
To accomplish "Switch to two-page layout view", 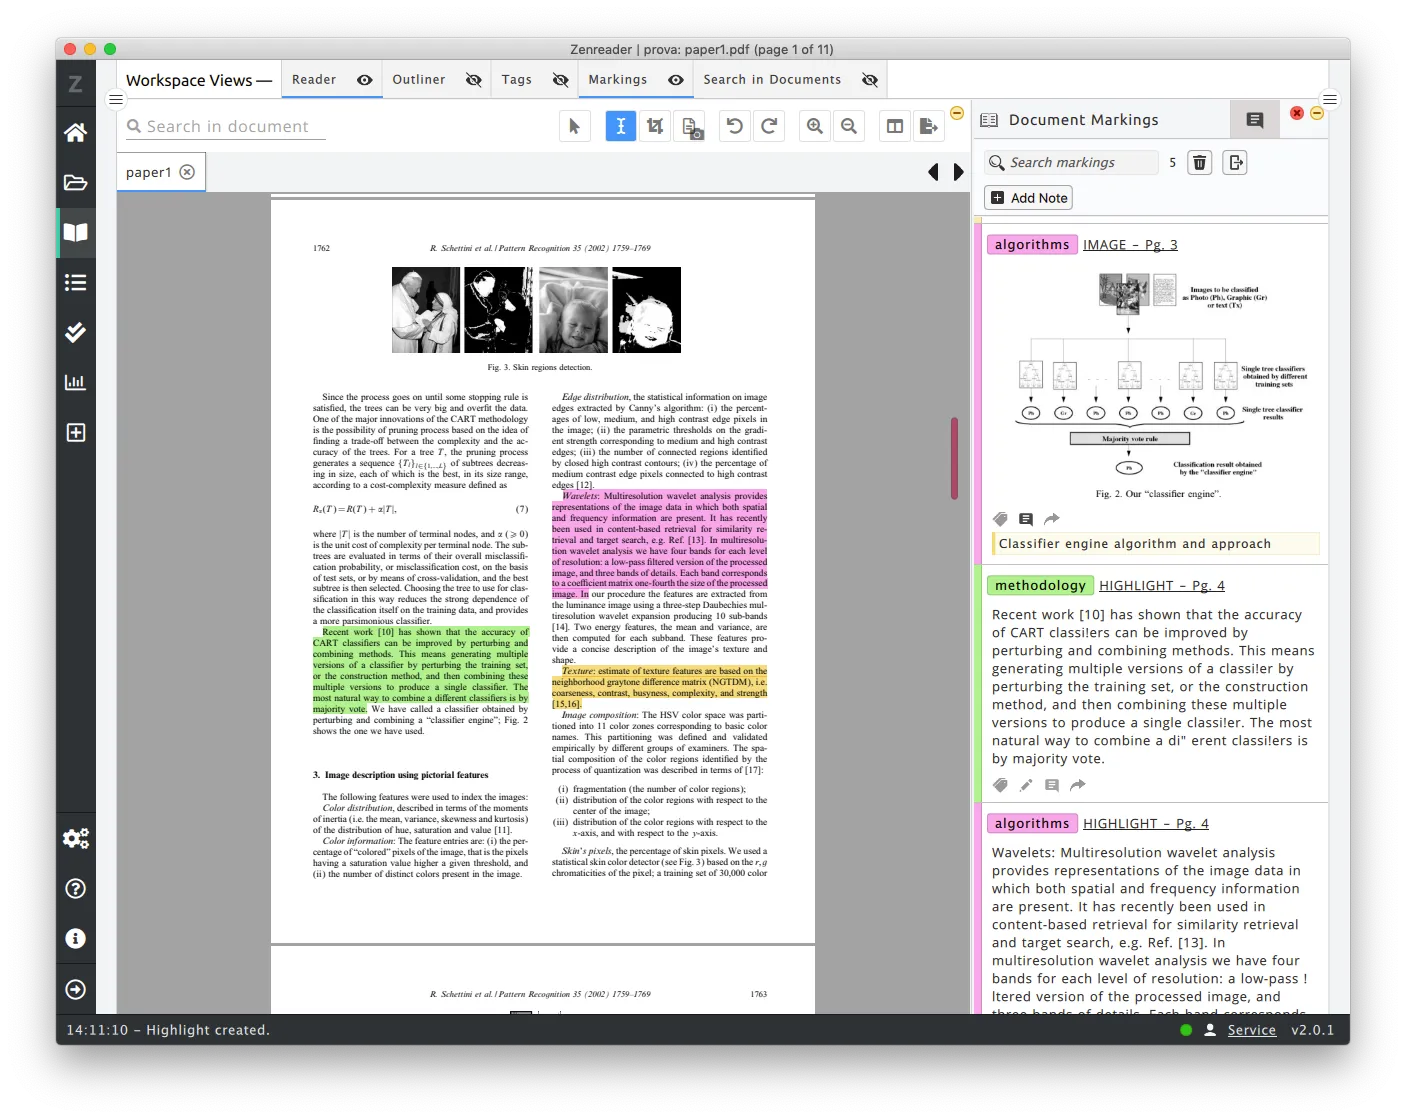I will (x=894, y=125).
